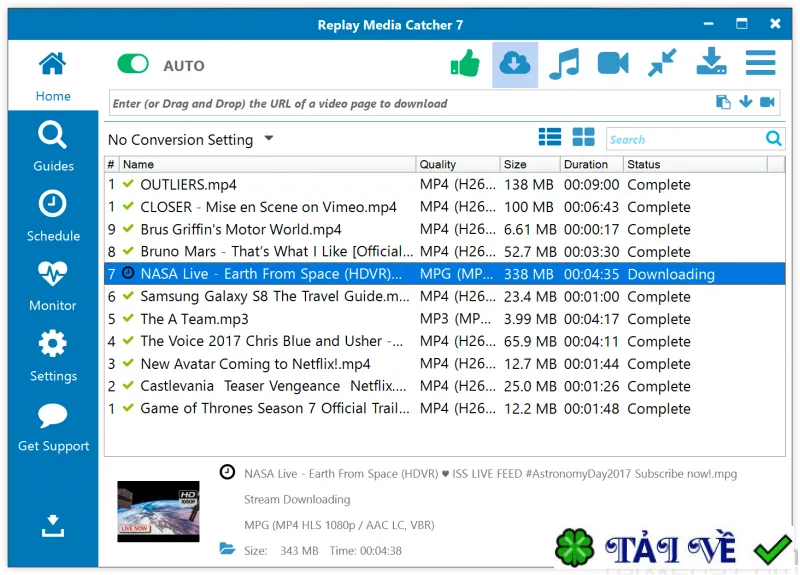This screenshot has width=800, height=575.
Task: Click the URL entry field
Action: click(x=411, y=104)
